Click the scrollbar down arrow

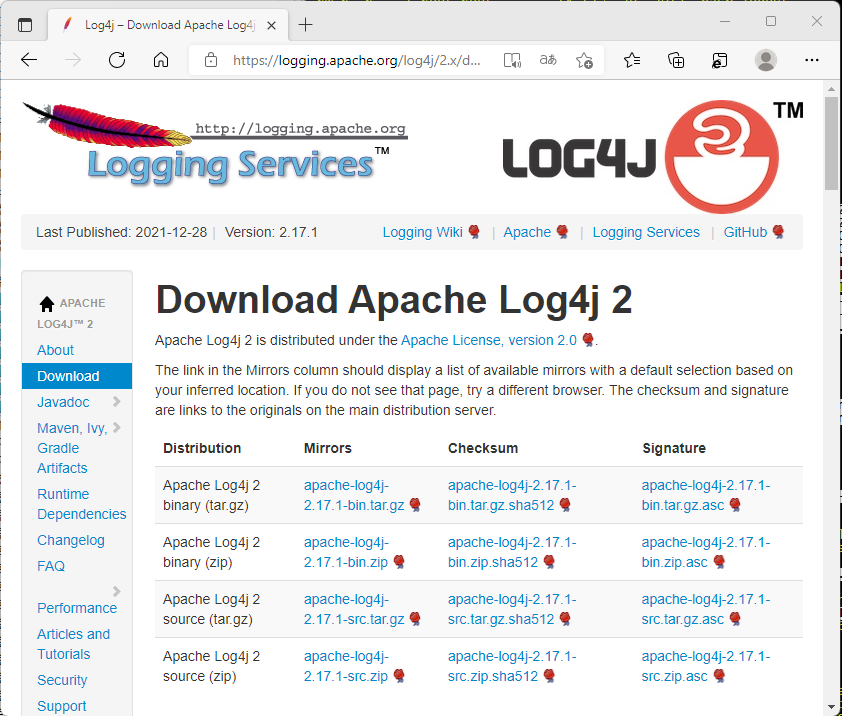[x=831, y=707]
